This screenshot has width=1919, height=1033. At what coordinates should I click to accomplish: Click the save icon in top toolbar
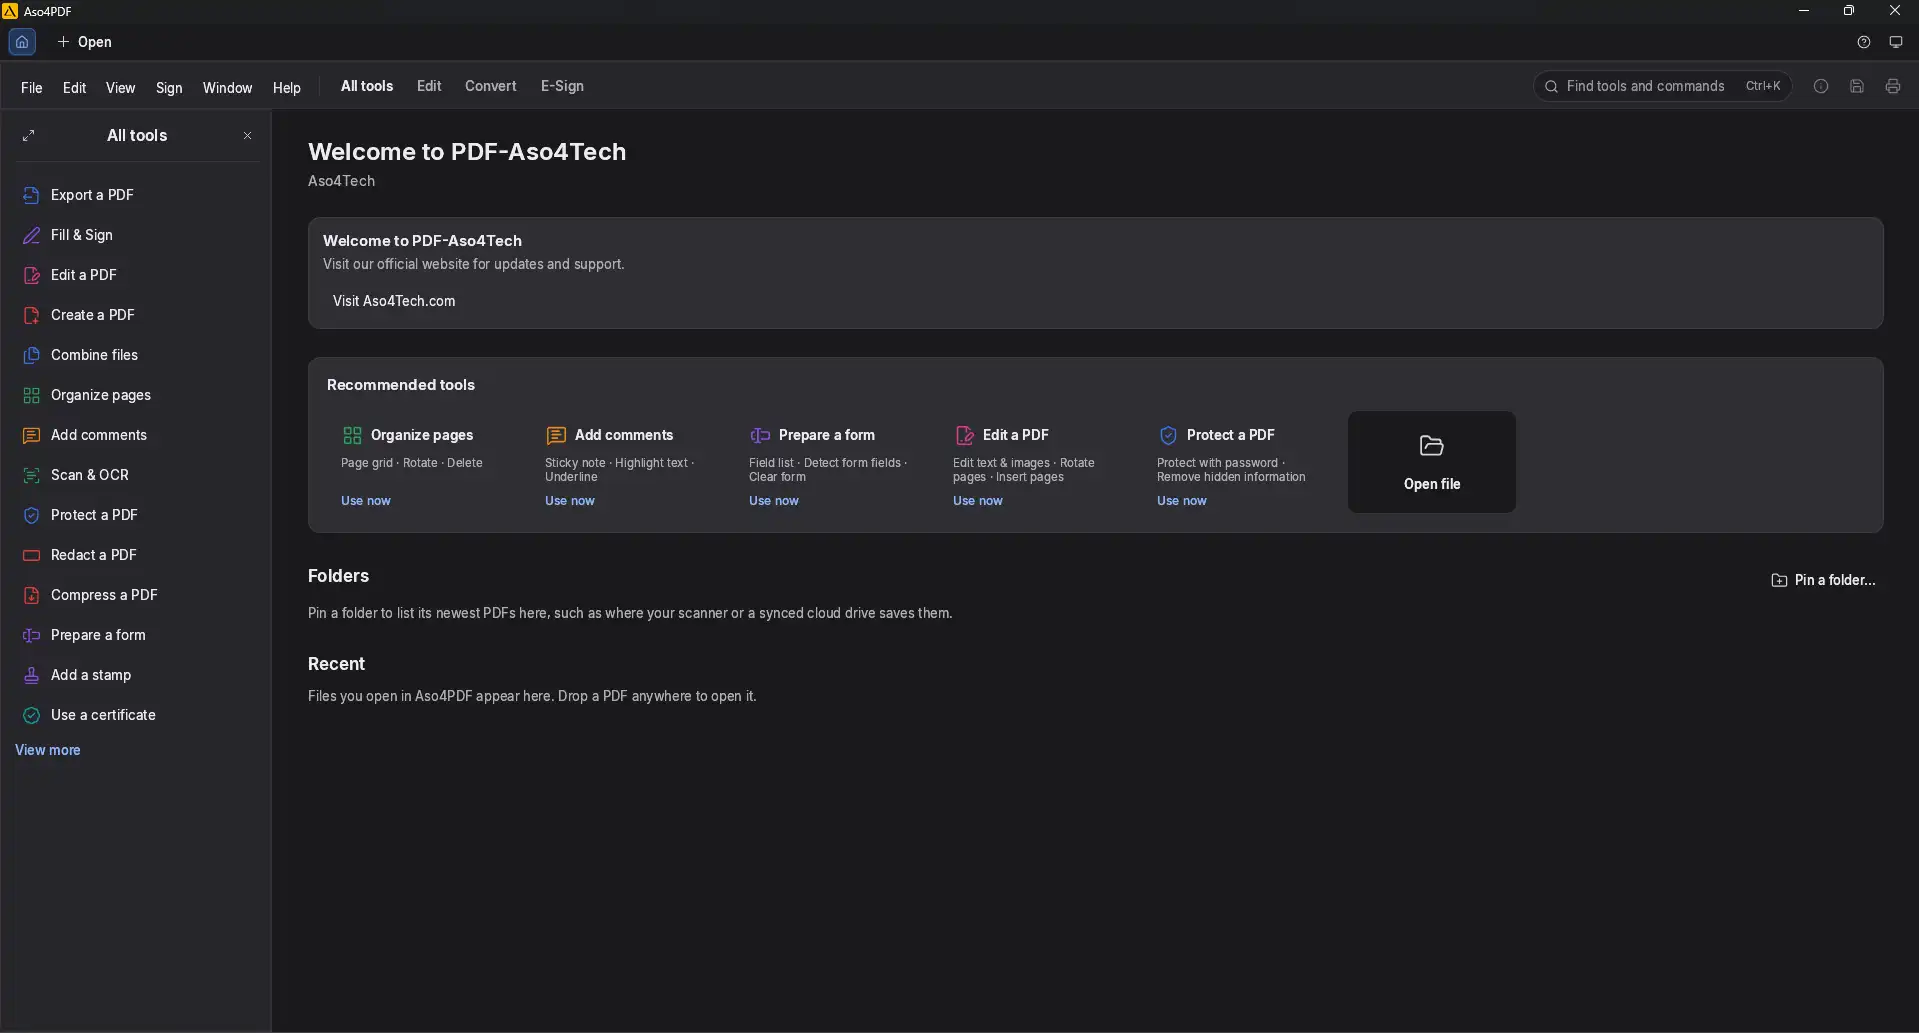[1857, 86]
